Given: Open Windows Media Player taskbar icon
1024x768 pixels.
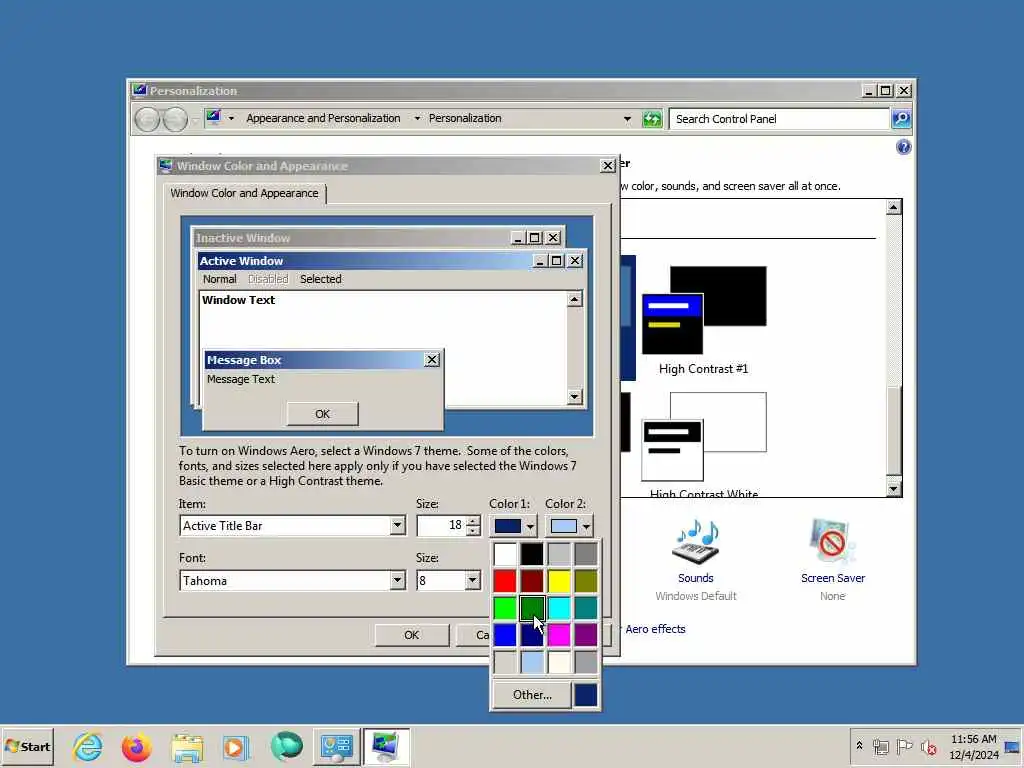Looking at the screenshot, I should pos(236,746).
